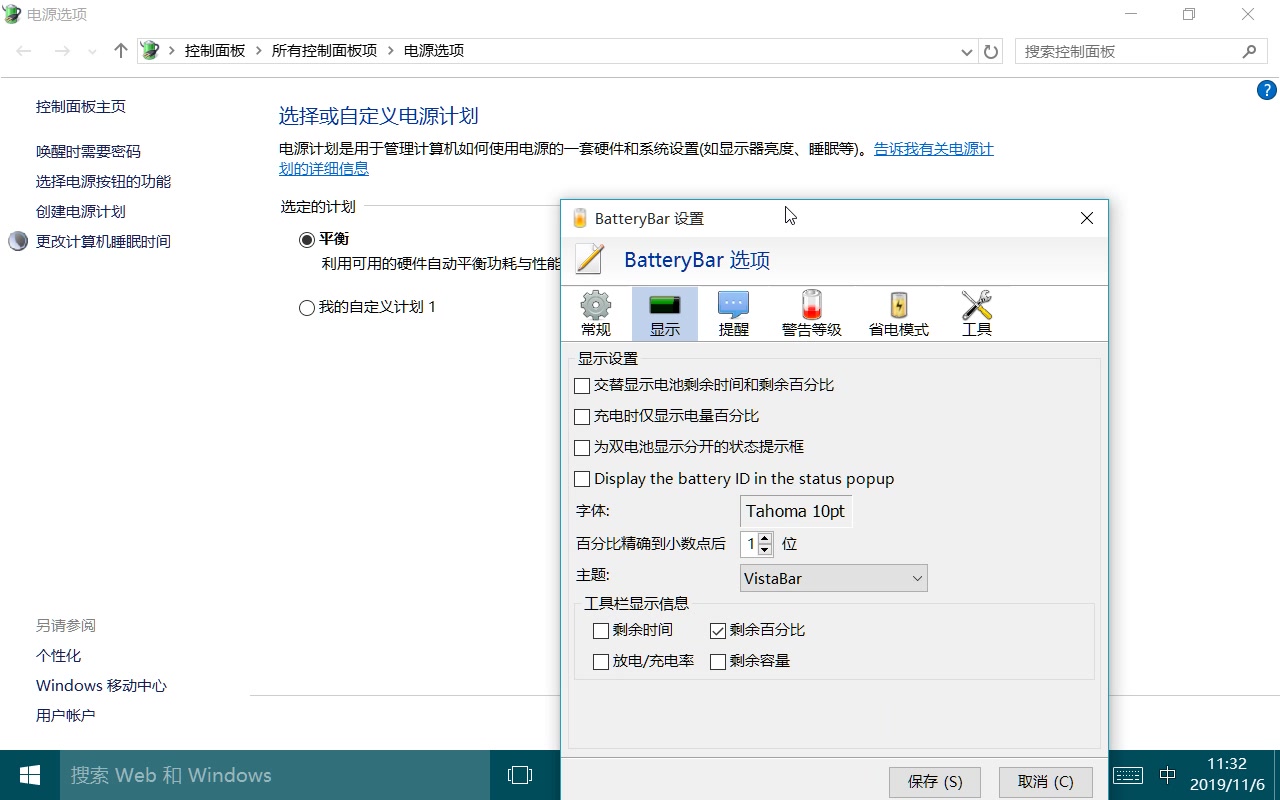The width and height of the screenshot is (1280, 800).
Task: Open 选择电源按钮的功能 link
Action: 103,182
